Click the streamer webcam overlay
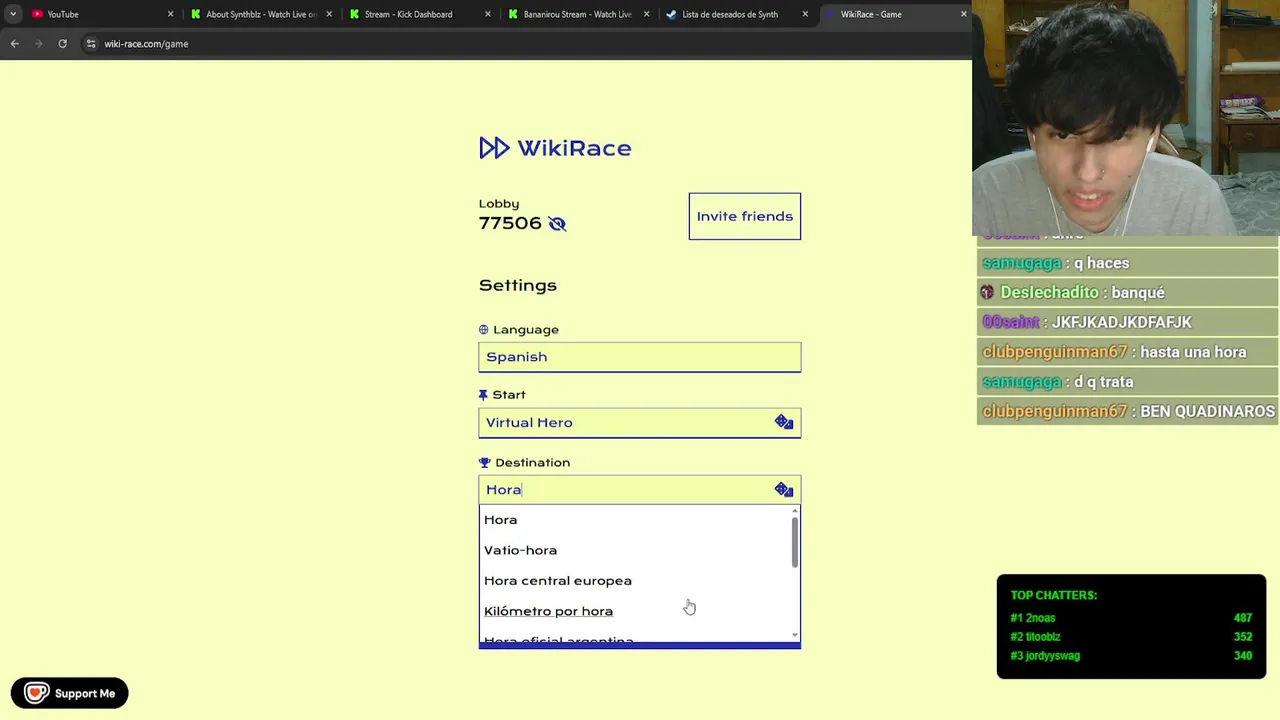1280x720 pixels. pyautogui.click(x=1126, y=118)
